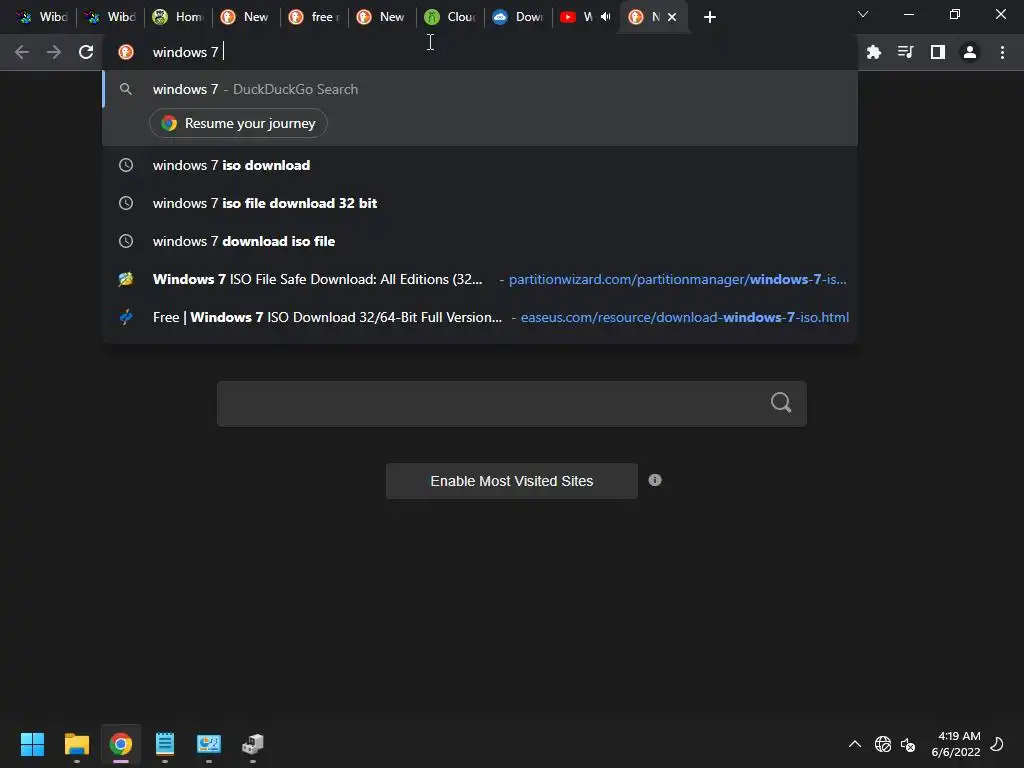Click the DuckDuckGo page search box
This screenshot has width=1024, height=768.
pyautogui.click(x=511, y=404)
